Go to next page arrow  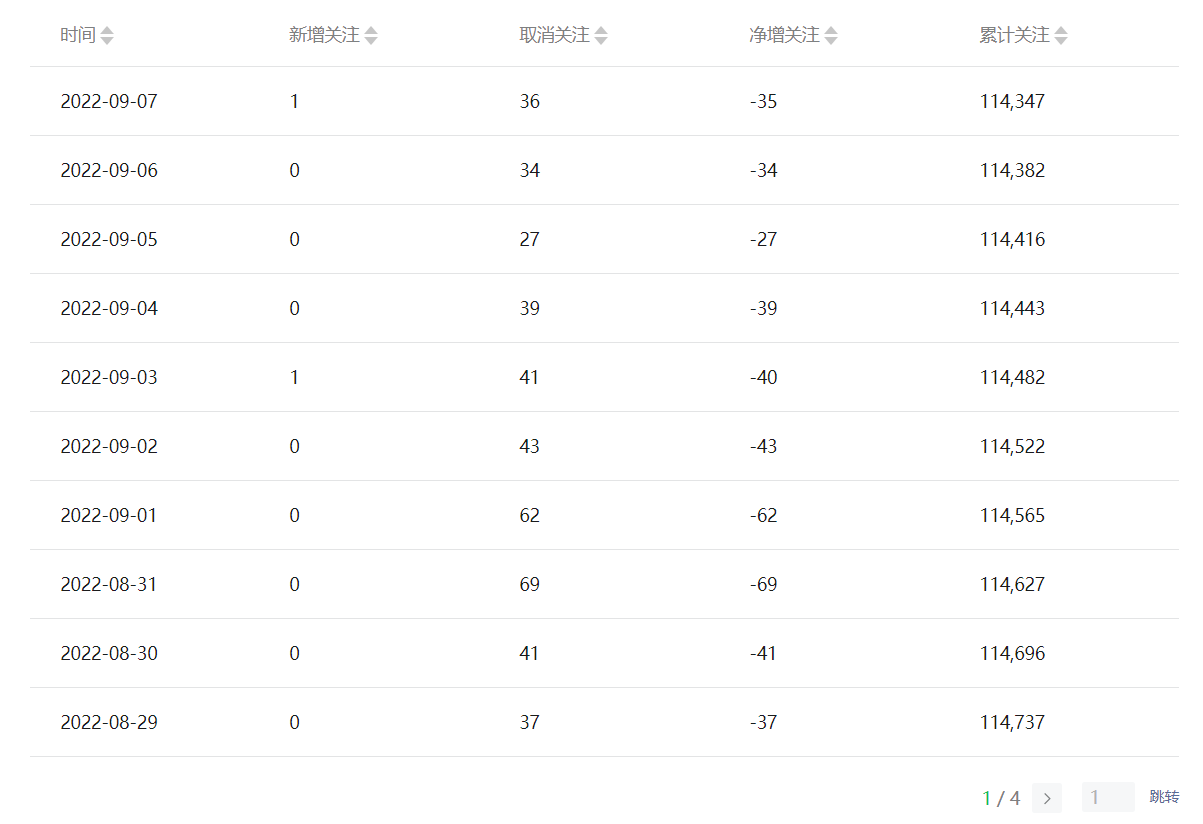click(1047, 798)
